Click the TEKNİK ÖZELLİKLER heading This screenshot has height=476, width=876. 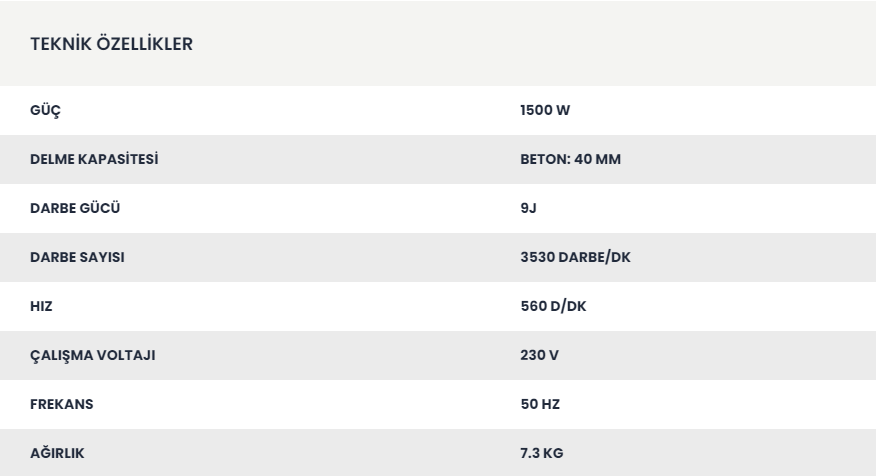111,44
